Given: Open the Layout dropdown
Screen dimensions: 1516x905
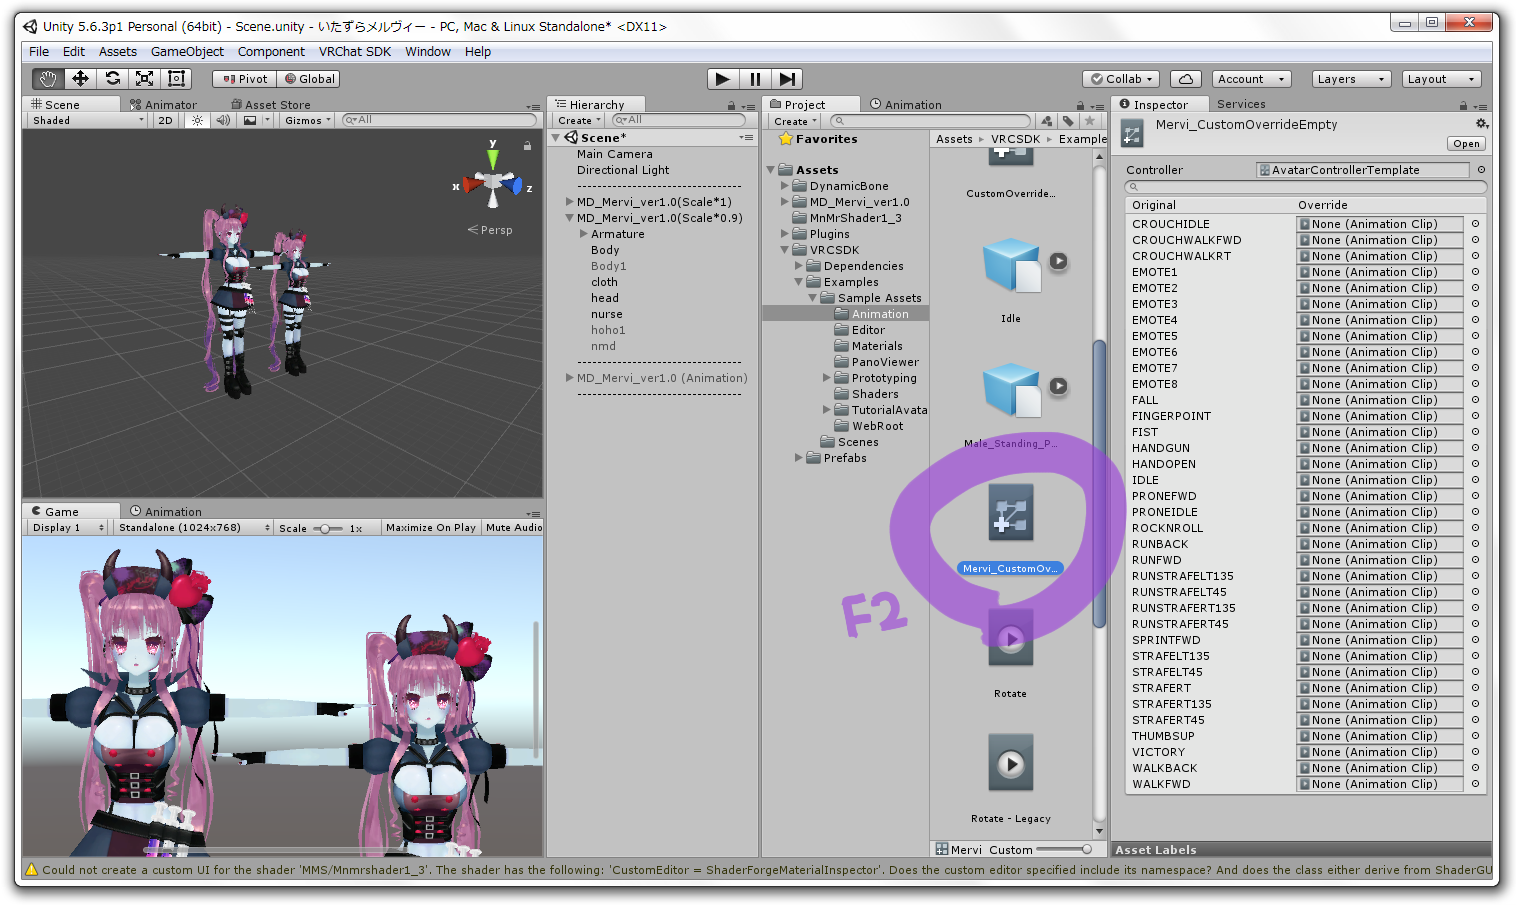Looking at the screenshot, I should pyautogui.click(x=1440, y=79).
